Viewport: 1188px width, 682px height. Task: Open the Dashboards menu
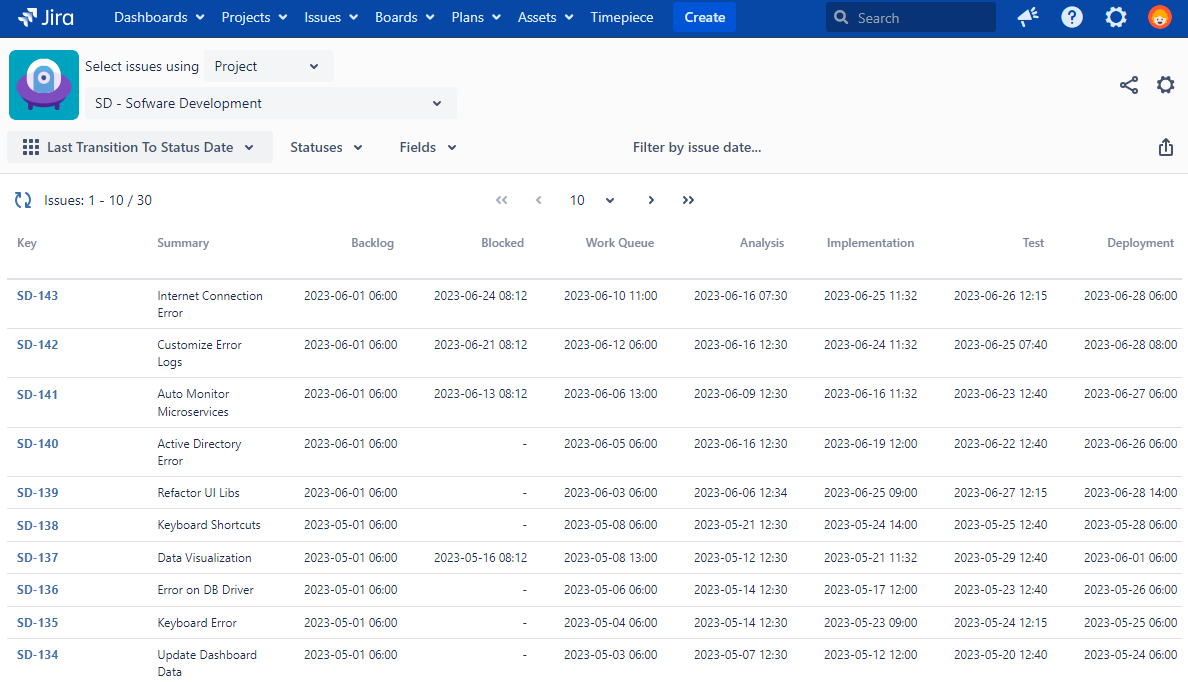[x=159, y=17]
